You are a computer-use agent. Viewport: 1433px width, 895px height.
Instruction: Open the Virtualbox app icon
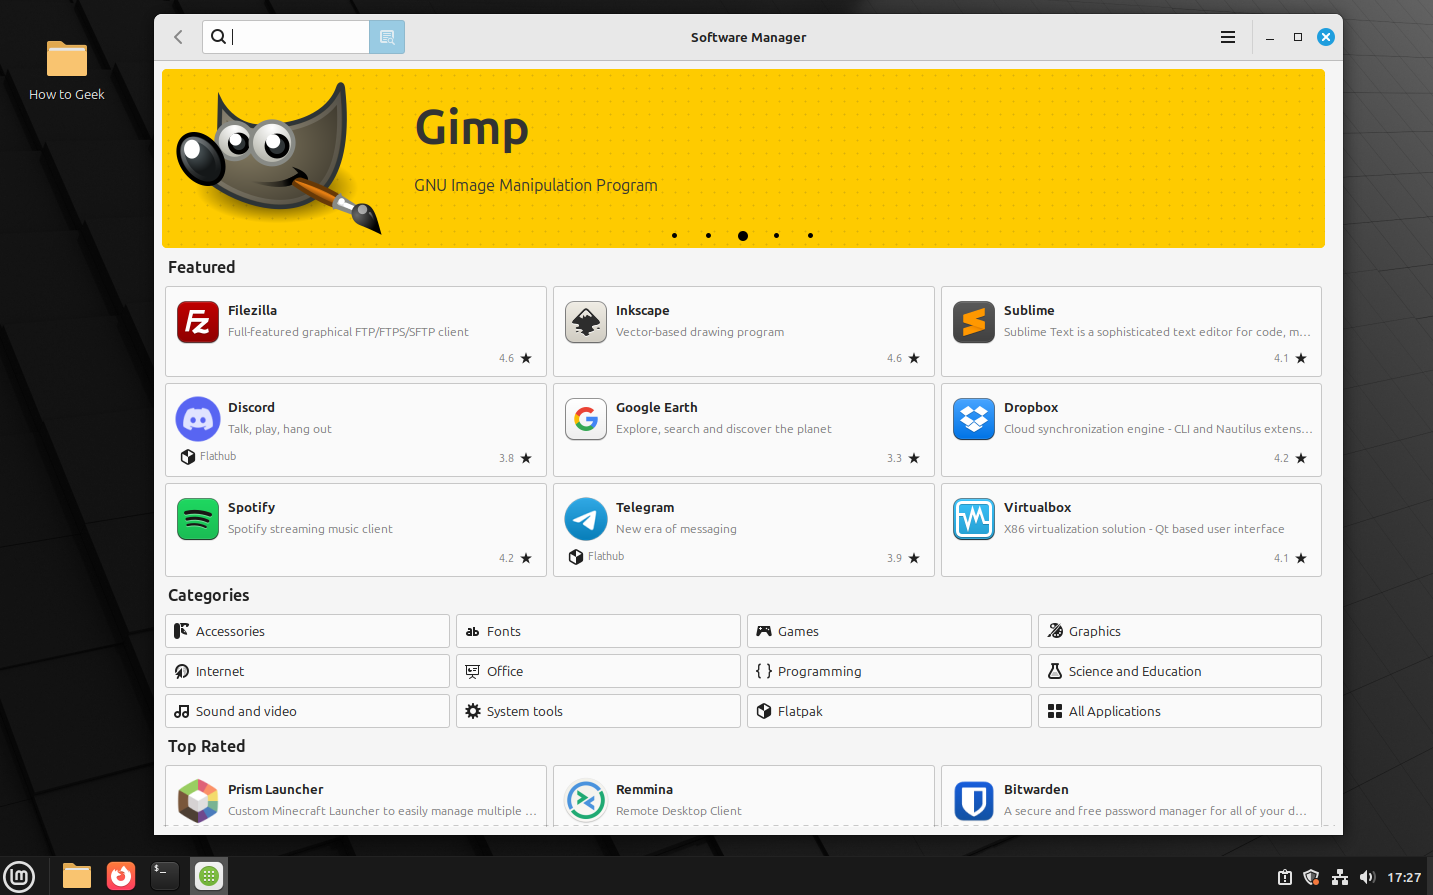(974, 519)
